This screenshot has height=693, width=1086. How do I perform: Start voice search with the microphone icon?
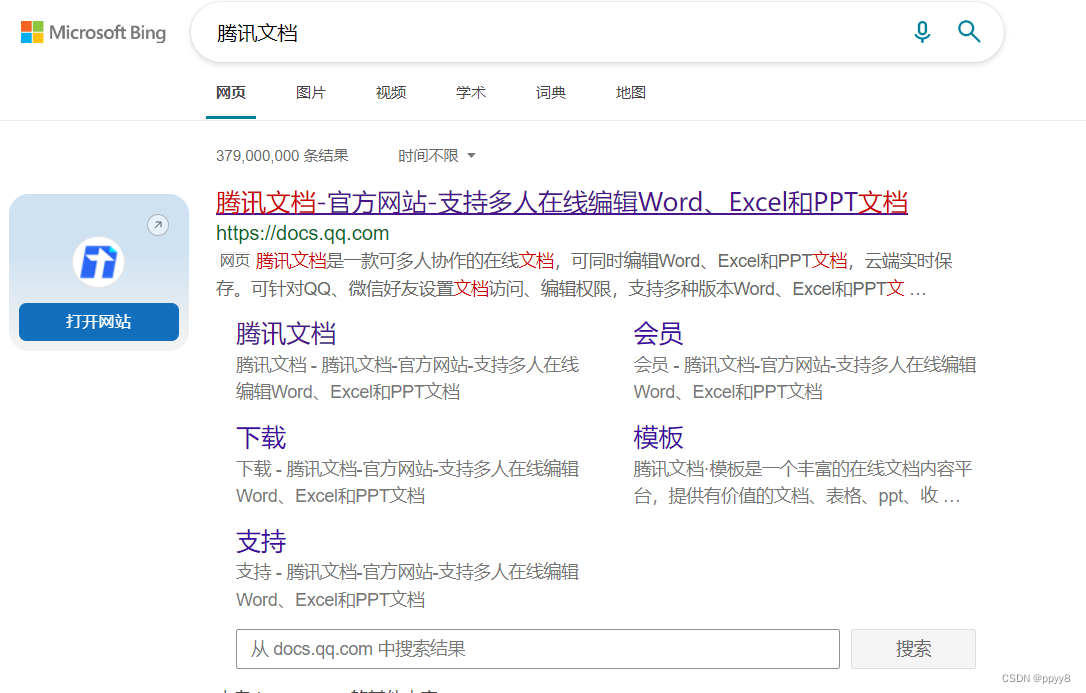(922, 32)
